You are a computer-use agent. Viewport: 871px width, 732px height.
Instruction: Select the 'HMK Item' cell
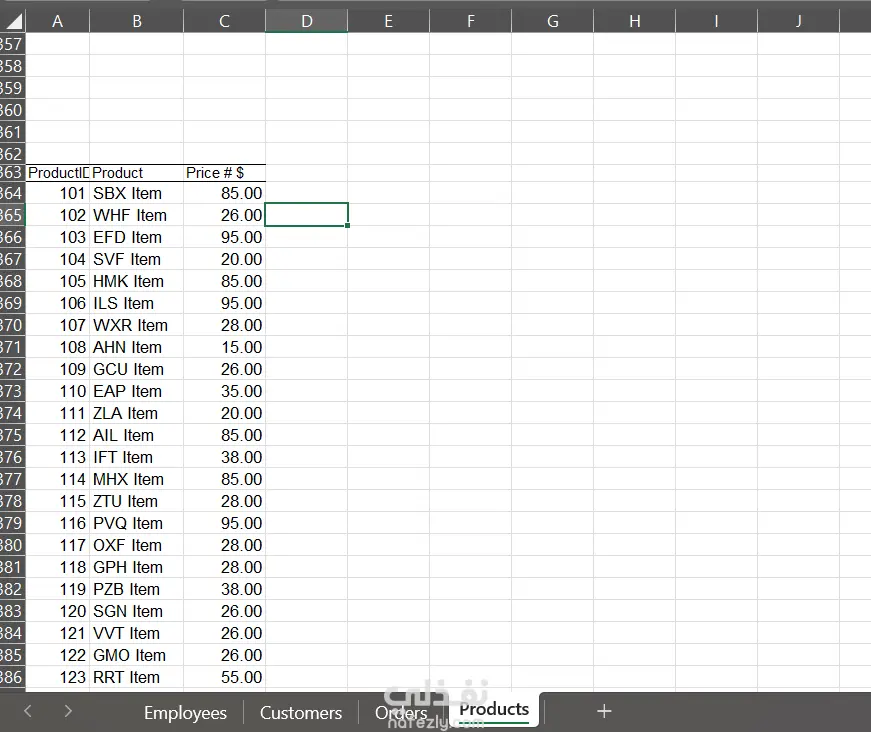137,281
